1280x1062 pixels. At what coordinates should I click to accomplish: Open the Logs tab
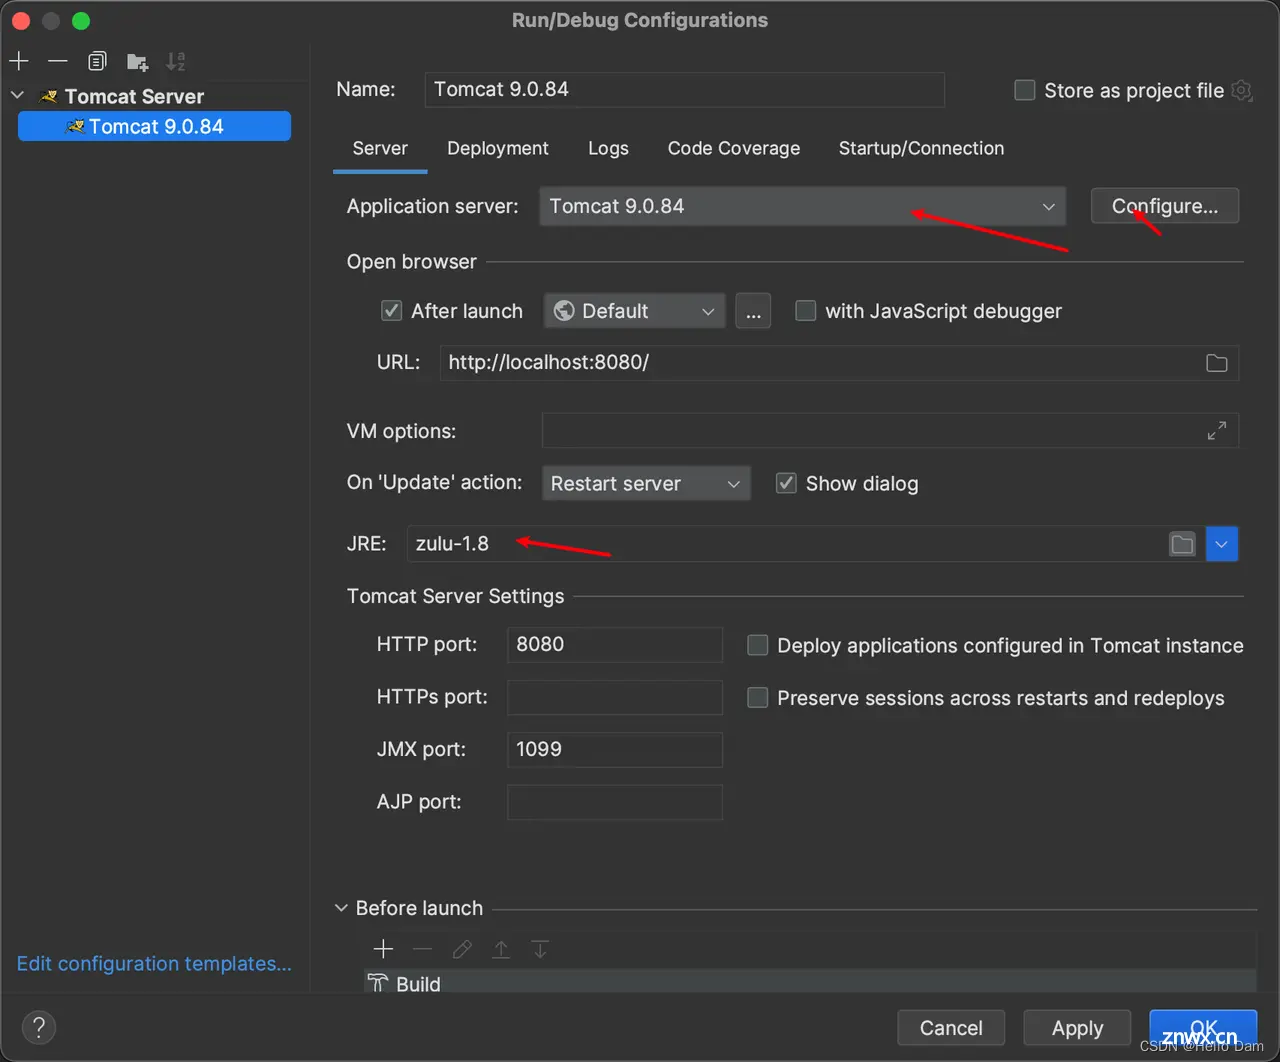click(608, 148)
